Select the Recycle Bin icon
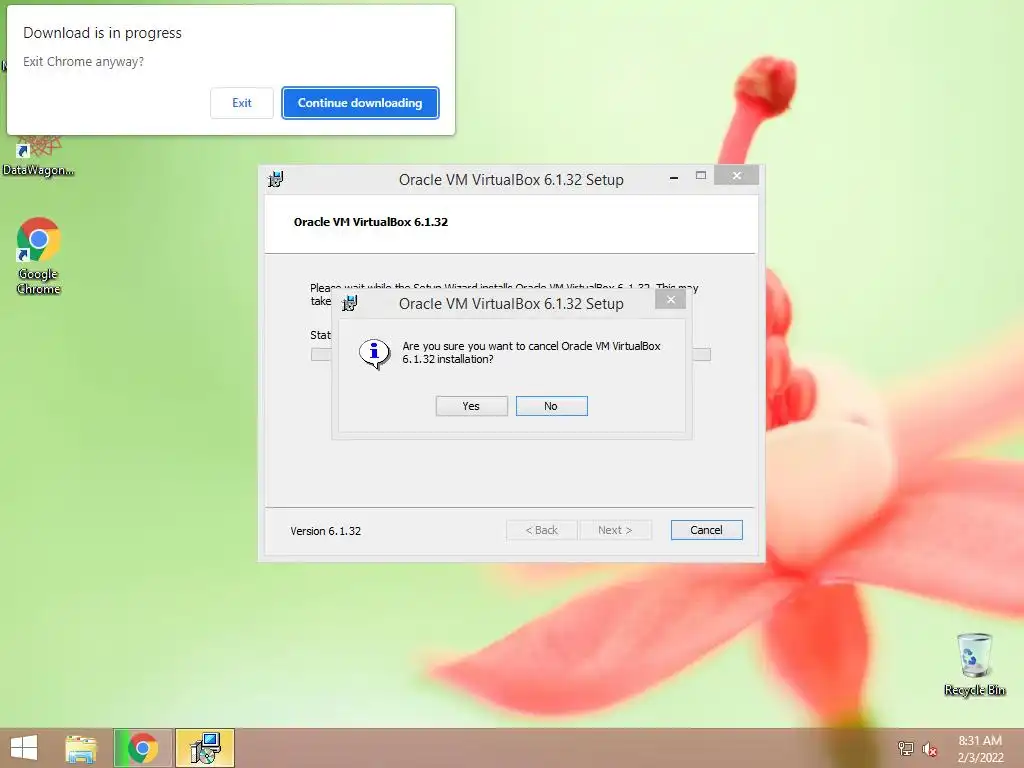The image size is (1024, 768). 974,665
